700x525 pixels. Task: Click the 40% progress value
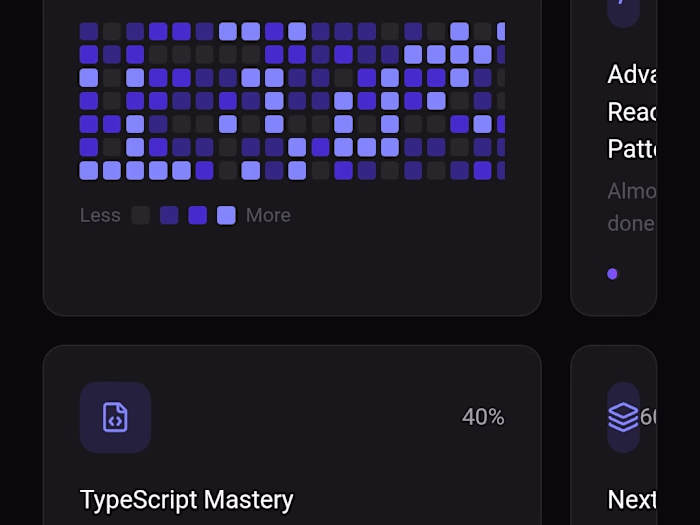[x=483, y=417]
